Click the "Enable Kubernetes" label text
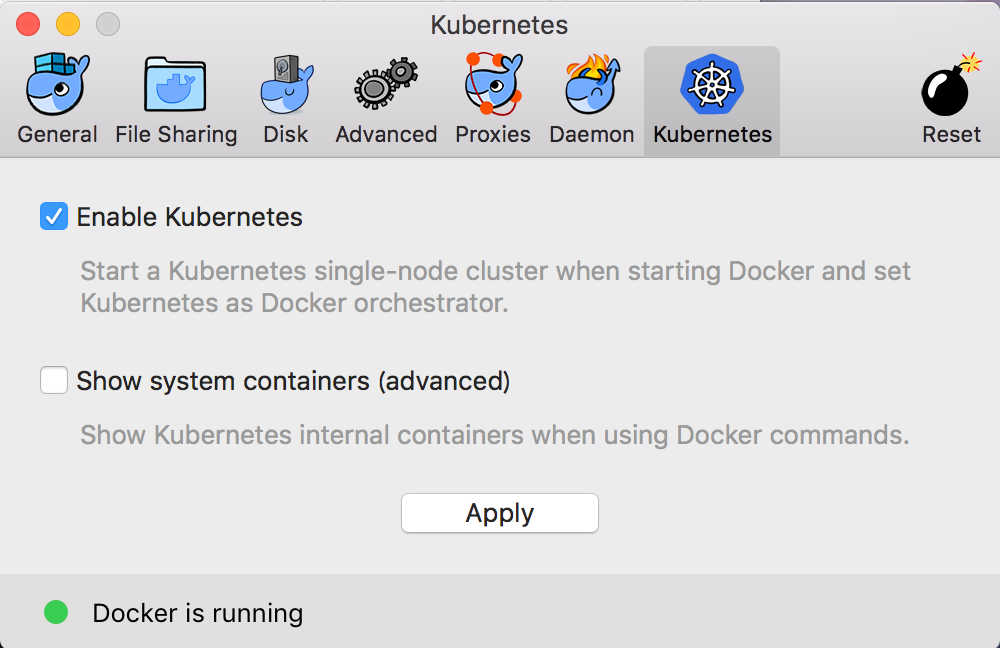The width and height of the screenshot is (1000, 648). pos(189,217)
